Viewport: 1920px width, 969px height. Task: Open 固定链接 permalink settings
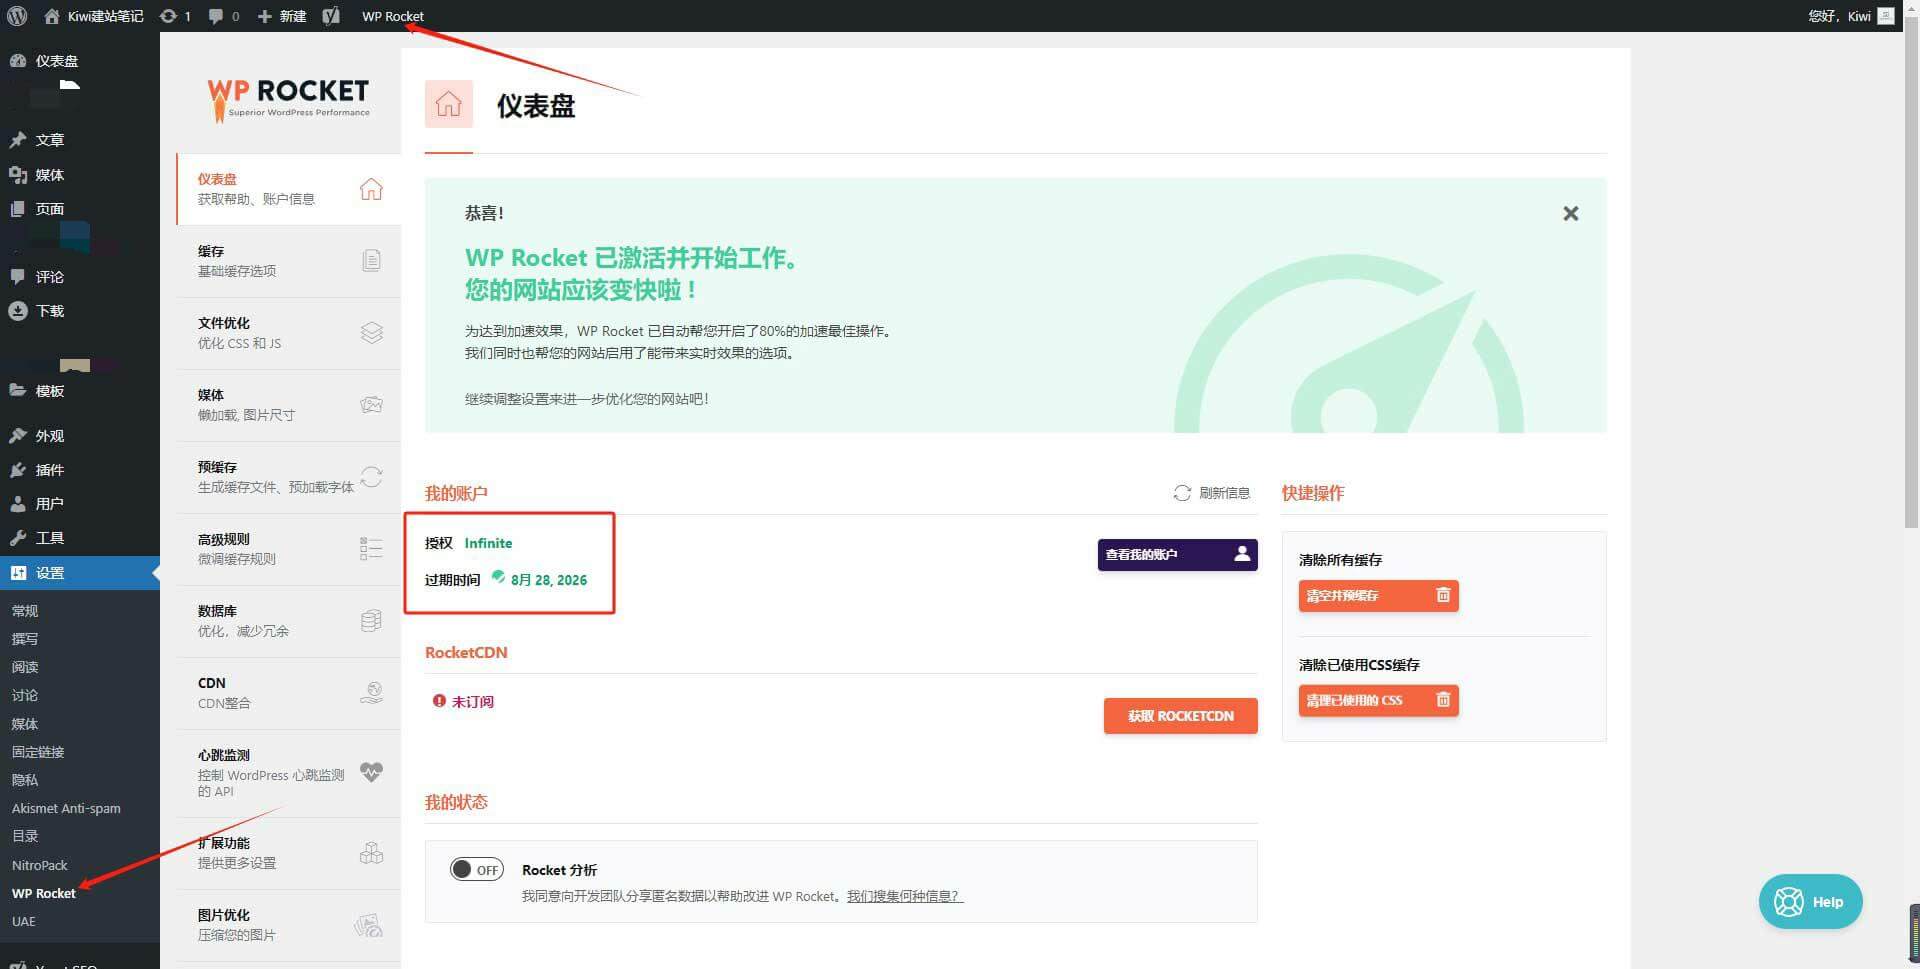[x=38, y=751]
